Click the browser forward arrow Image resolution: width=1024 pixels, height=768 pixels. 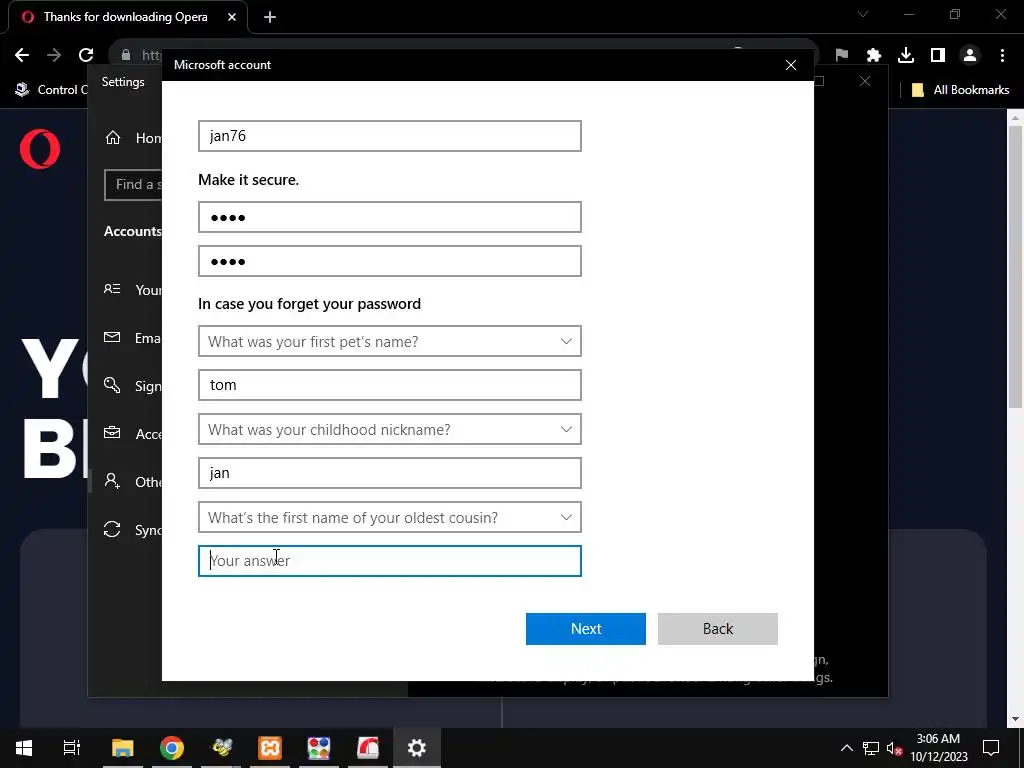tap(54, 55)
